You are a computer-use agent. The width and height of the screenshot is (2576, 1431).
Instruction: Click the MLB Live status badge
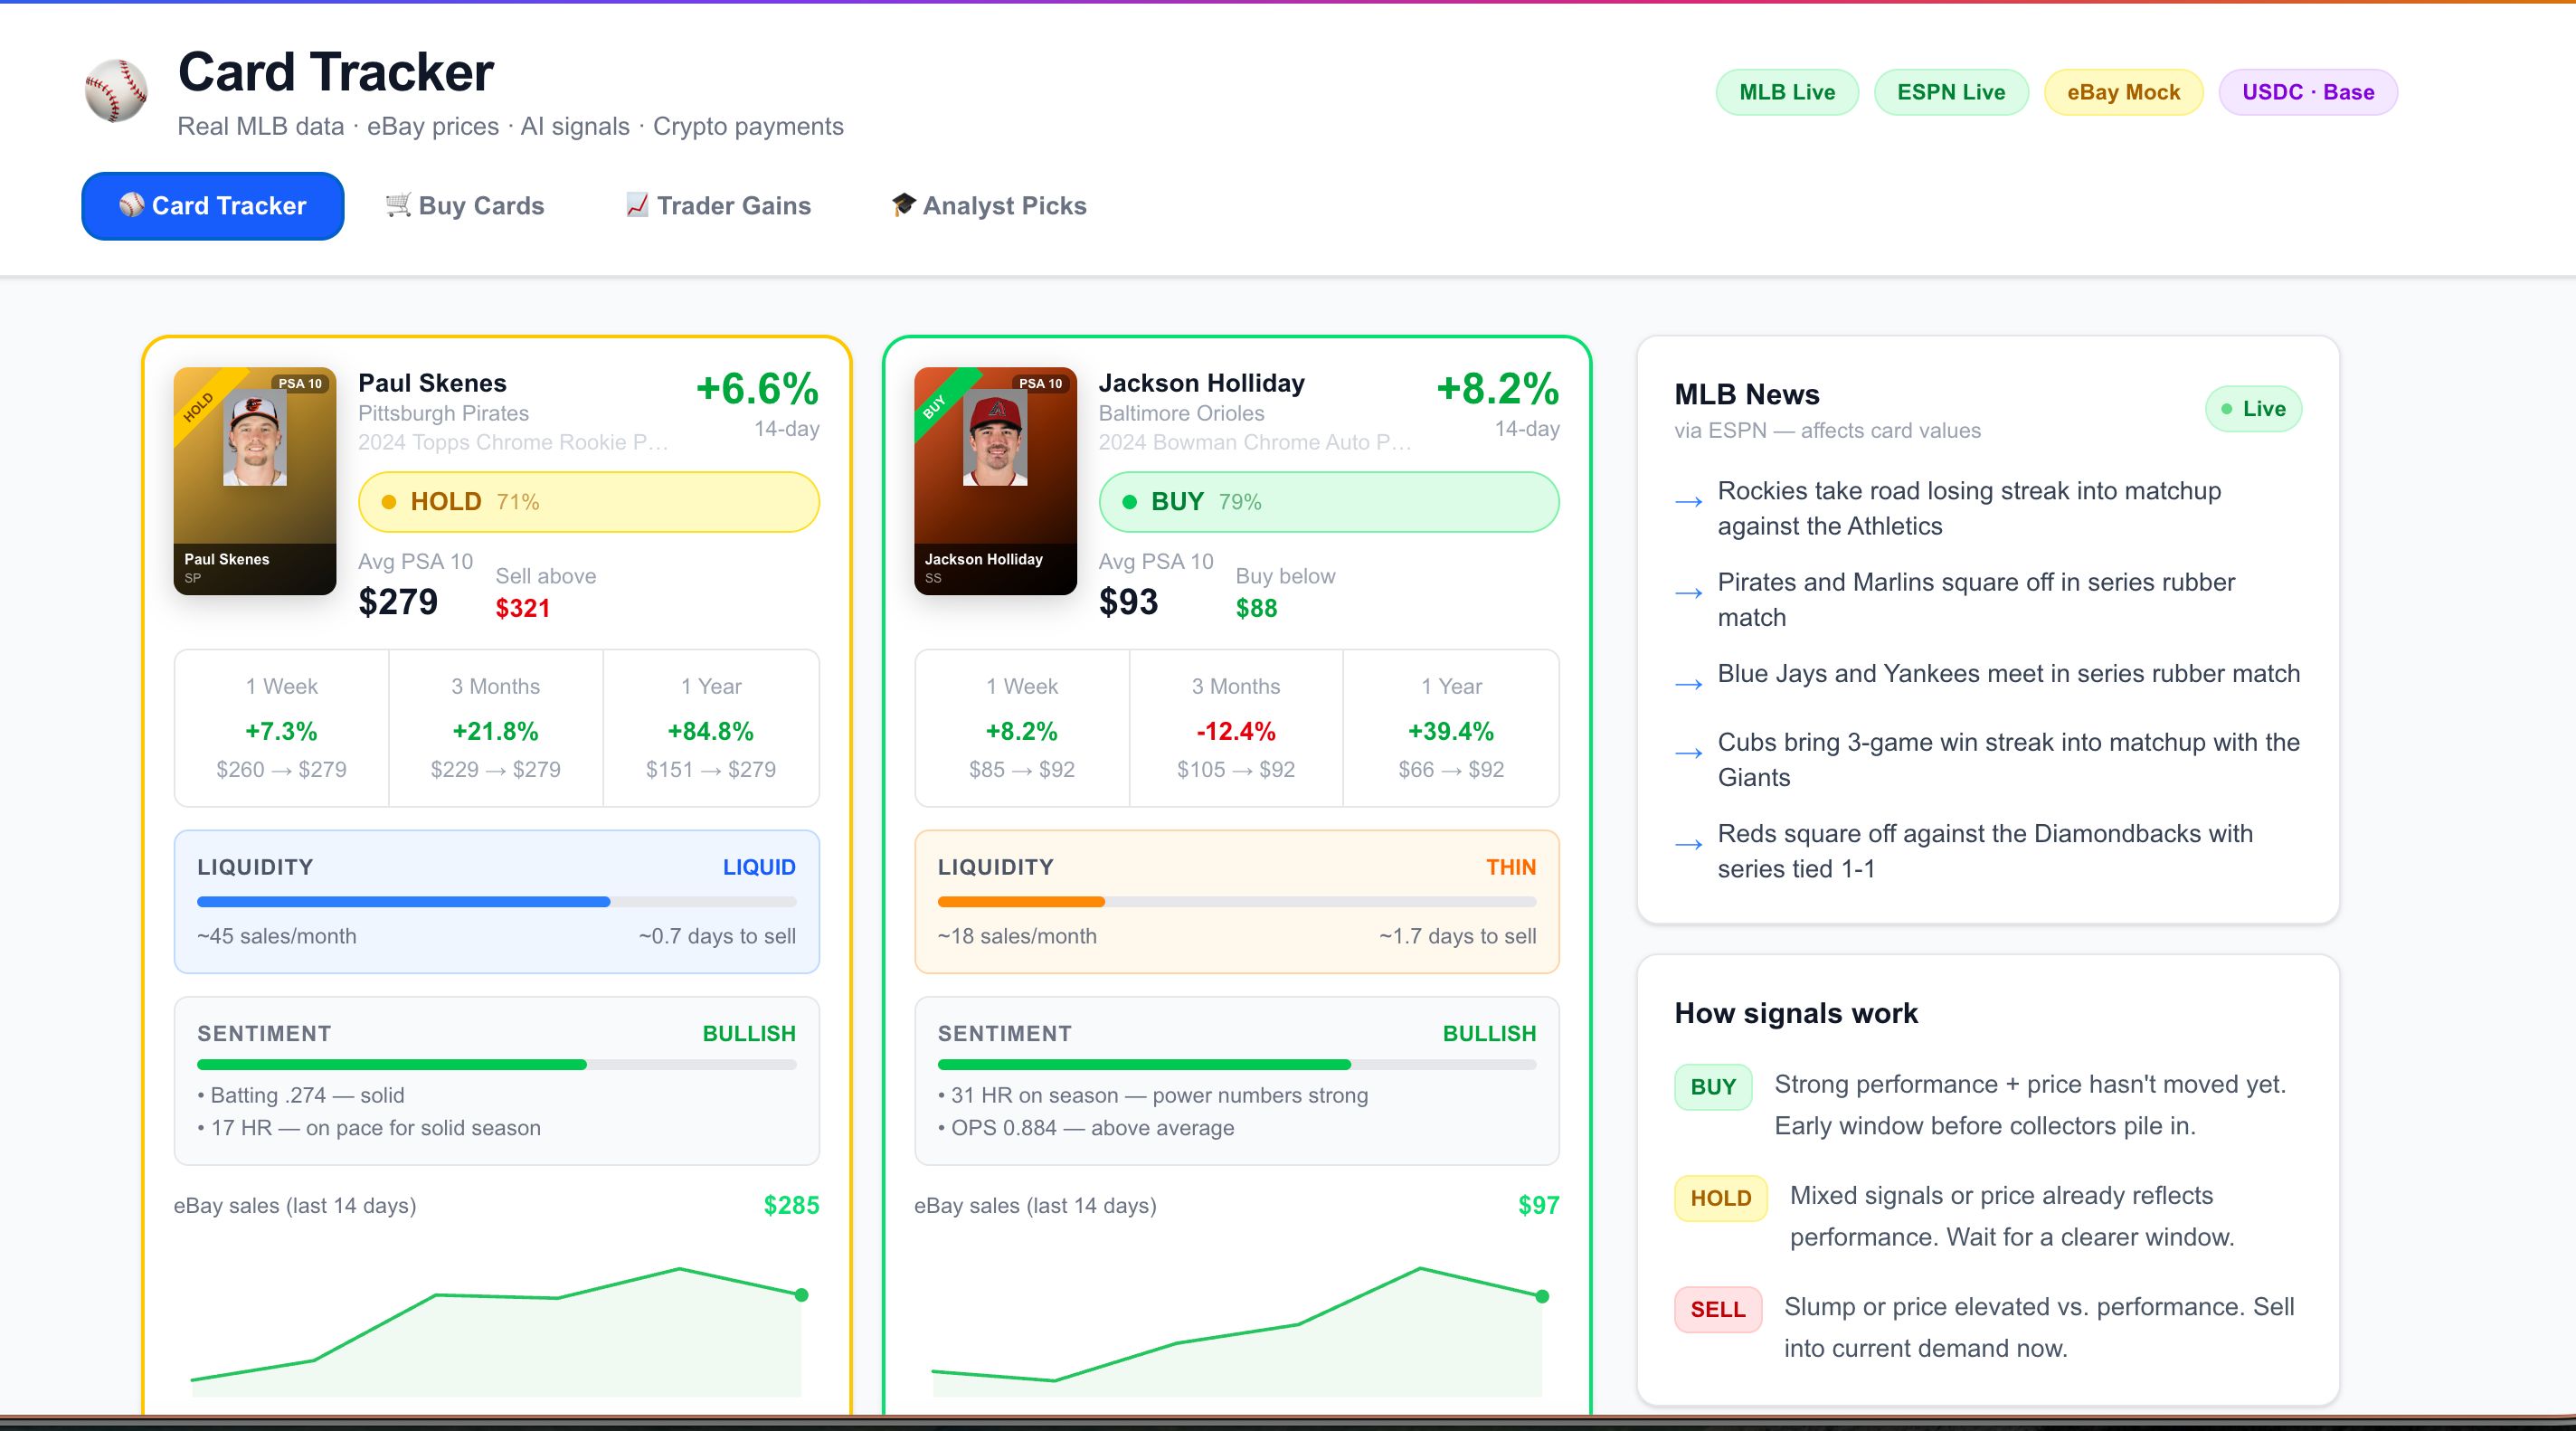coord(1787,92)
